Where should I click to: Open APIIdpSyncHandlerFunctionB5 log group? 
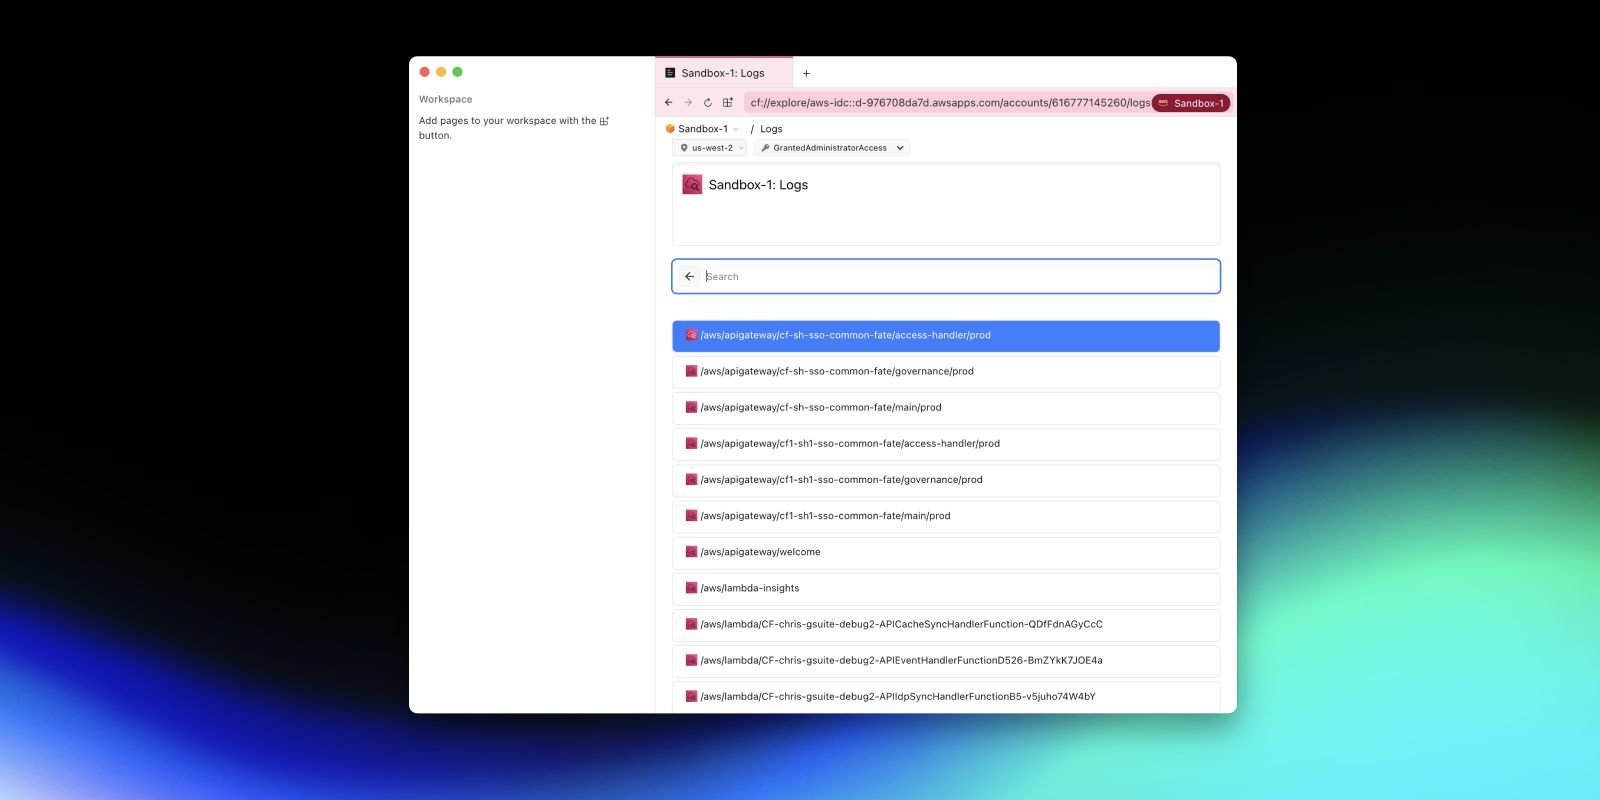[x=946, y=696]
